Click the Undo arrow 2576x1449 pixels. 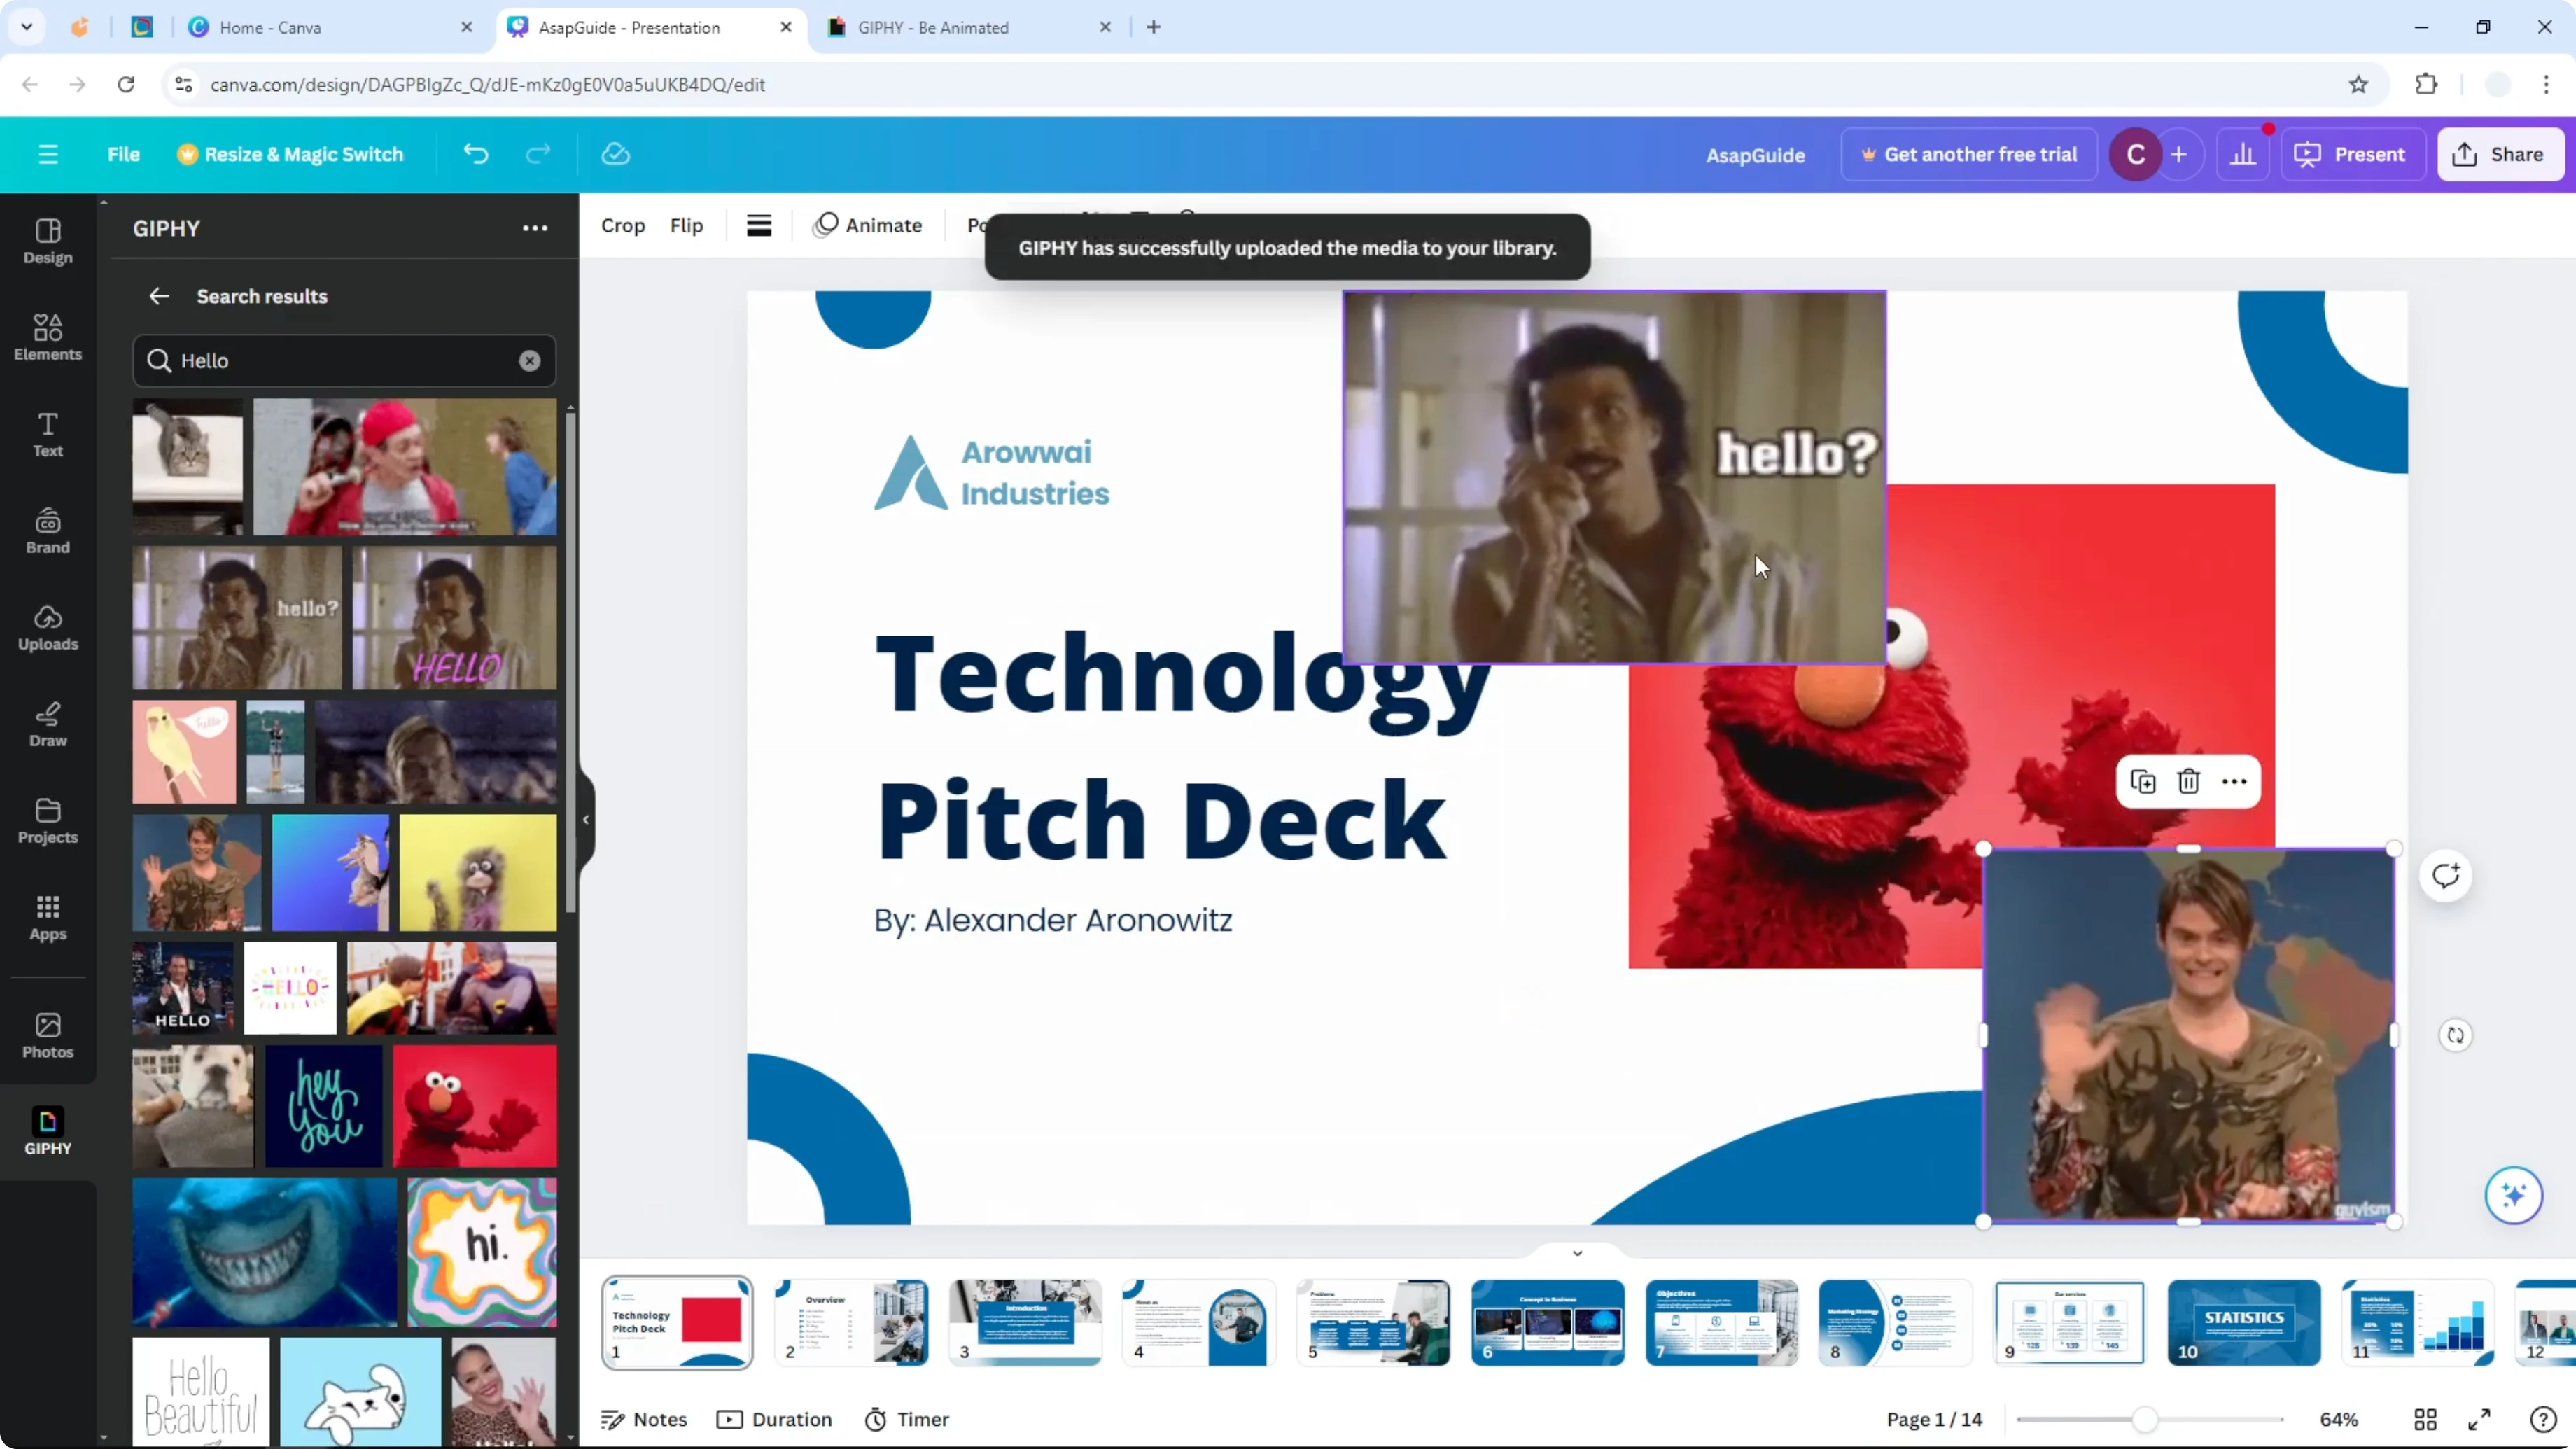[476, 154]
